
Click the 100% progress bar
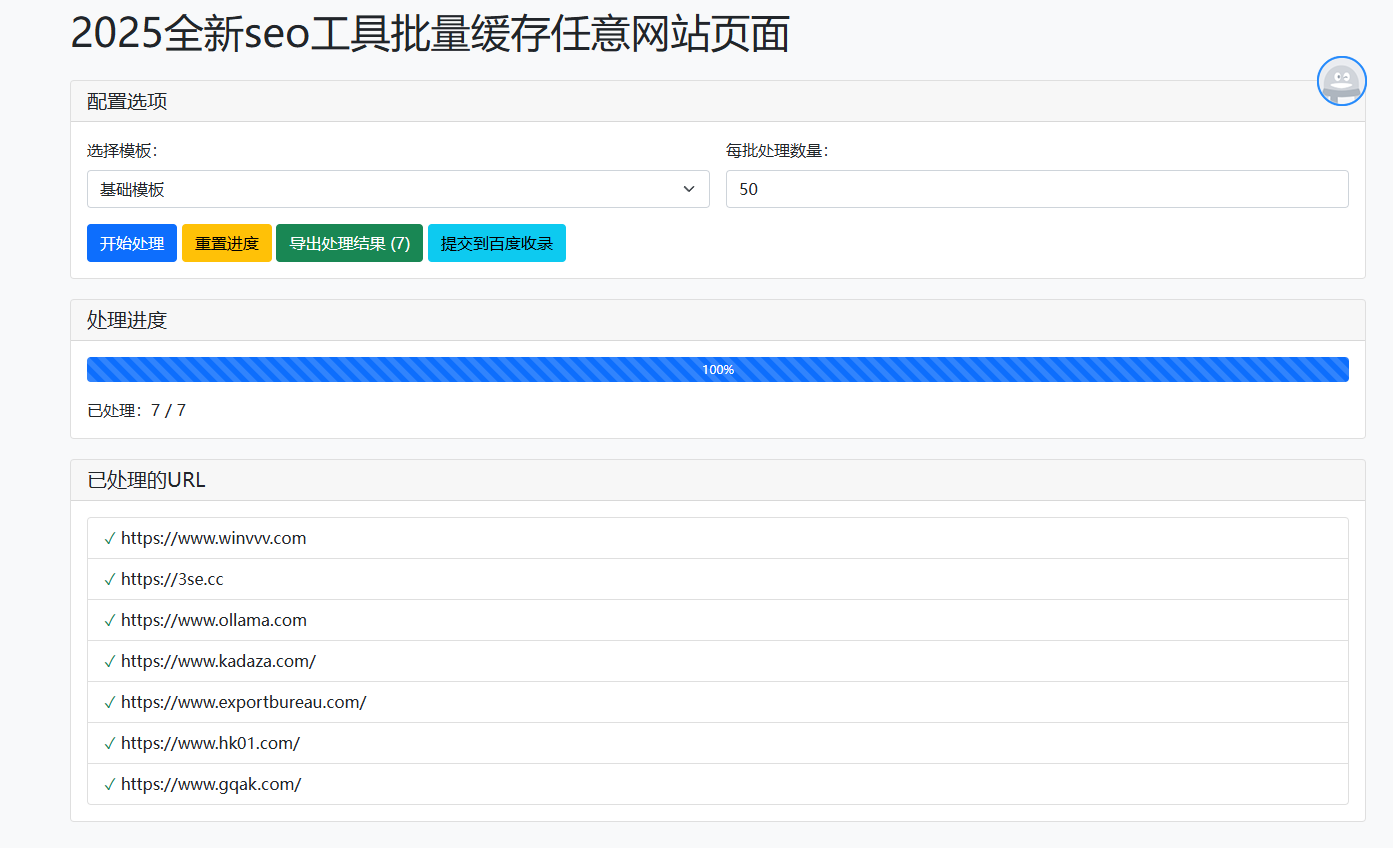point(717,369)
